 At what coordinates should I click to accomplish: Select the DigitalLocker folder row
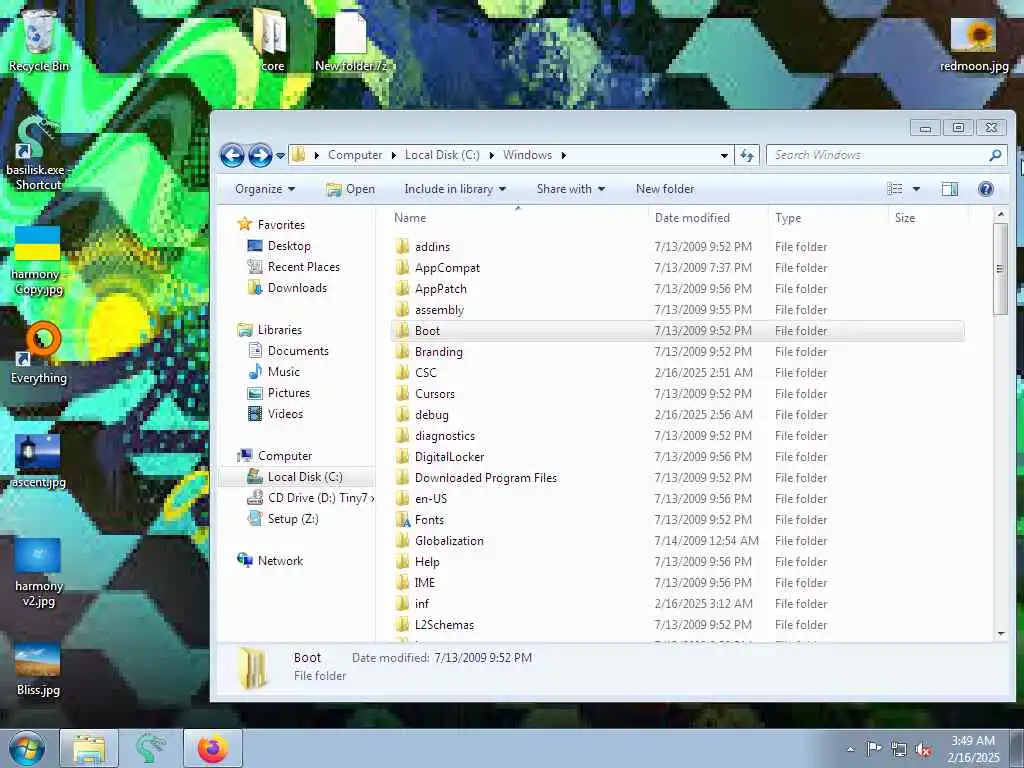coord(678,456)
